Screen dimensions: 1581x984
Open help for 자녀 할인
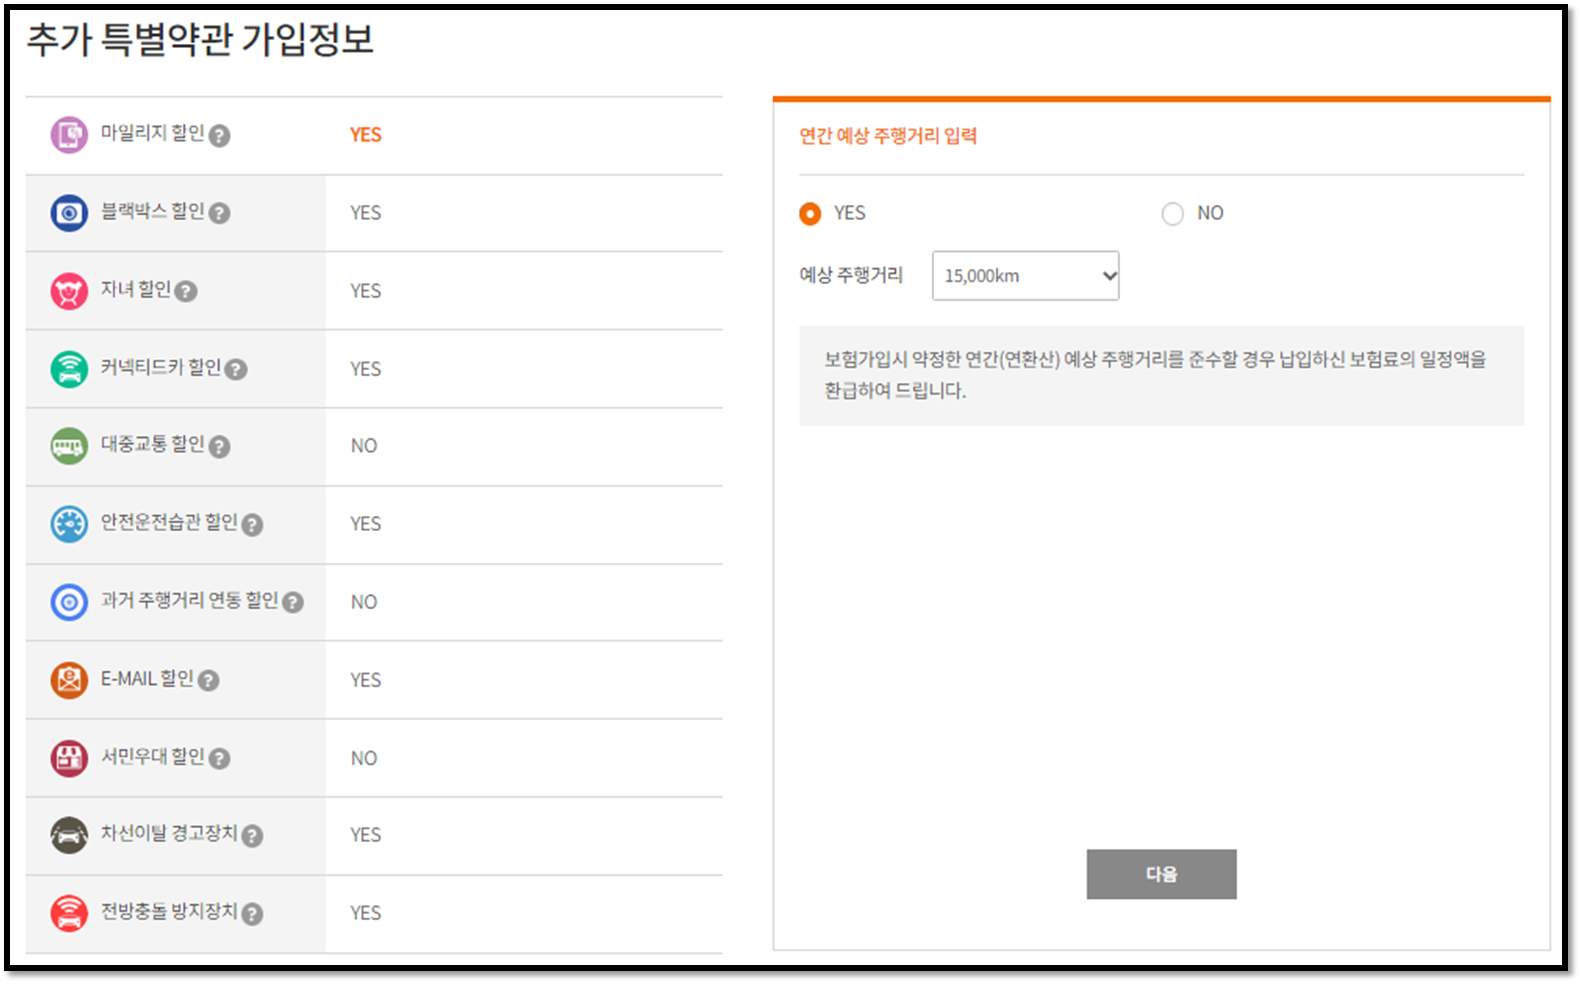186,291
